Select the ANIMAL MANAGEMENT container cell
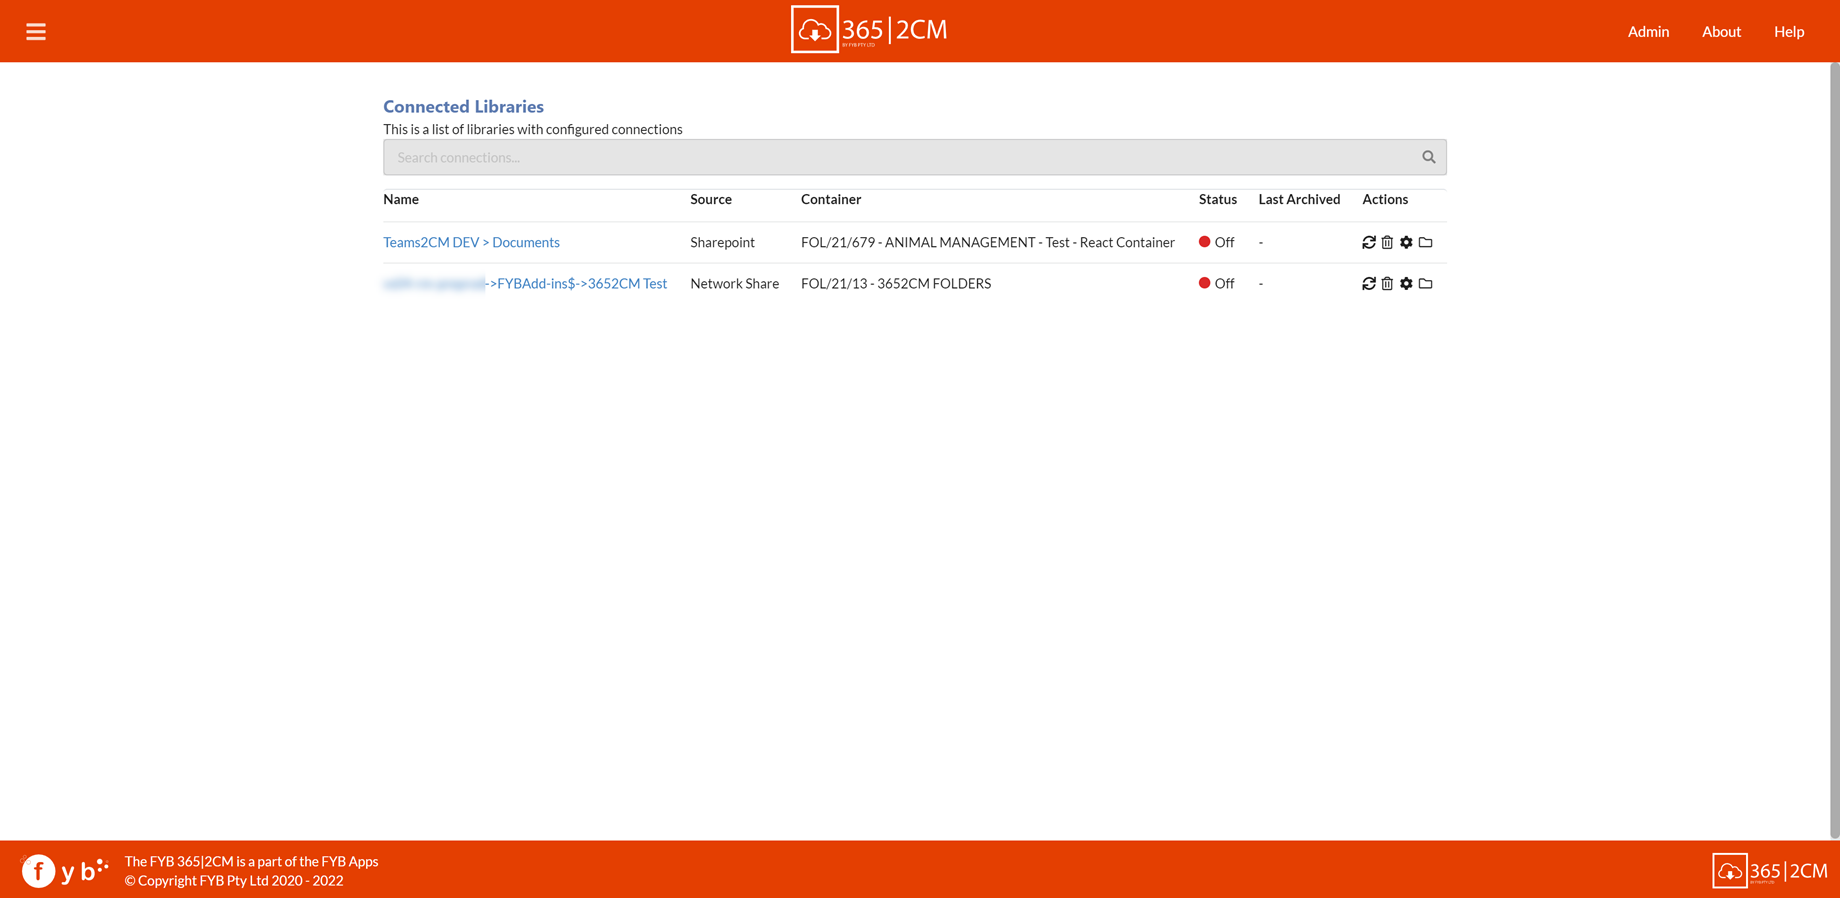Image resolution: width=1840 pixels, height=898 pixels. 988,242
